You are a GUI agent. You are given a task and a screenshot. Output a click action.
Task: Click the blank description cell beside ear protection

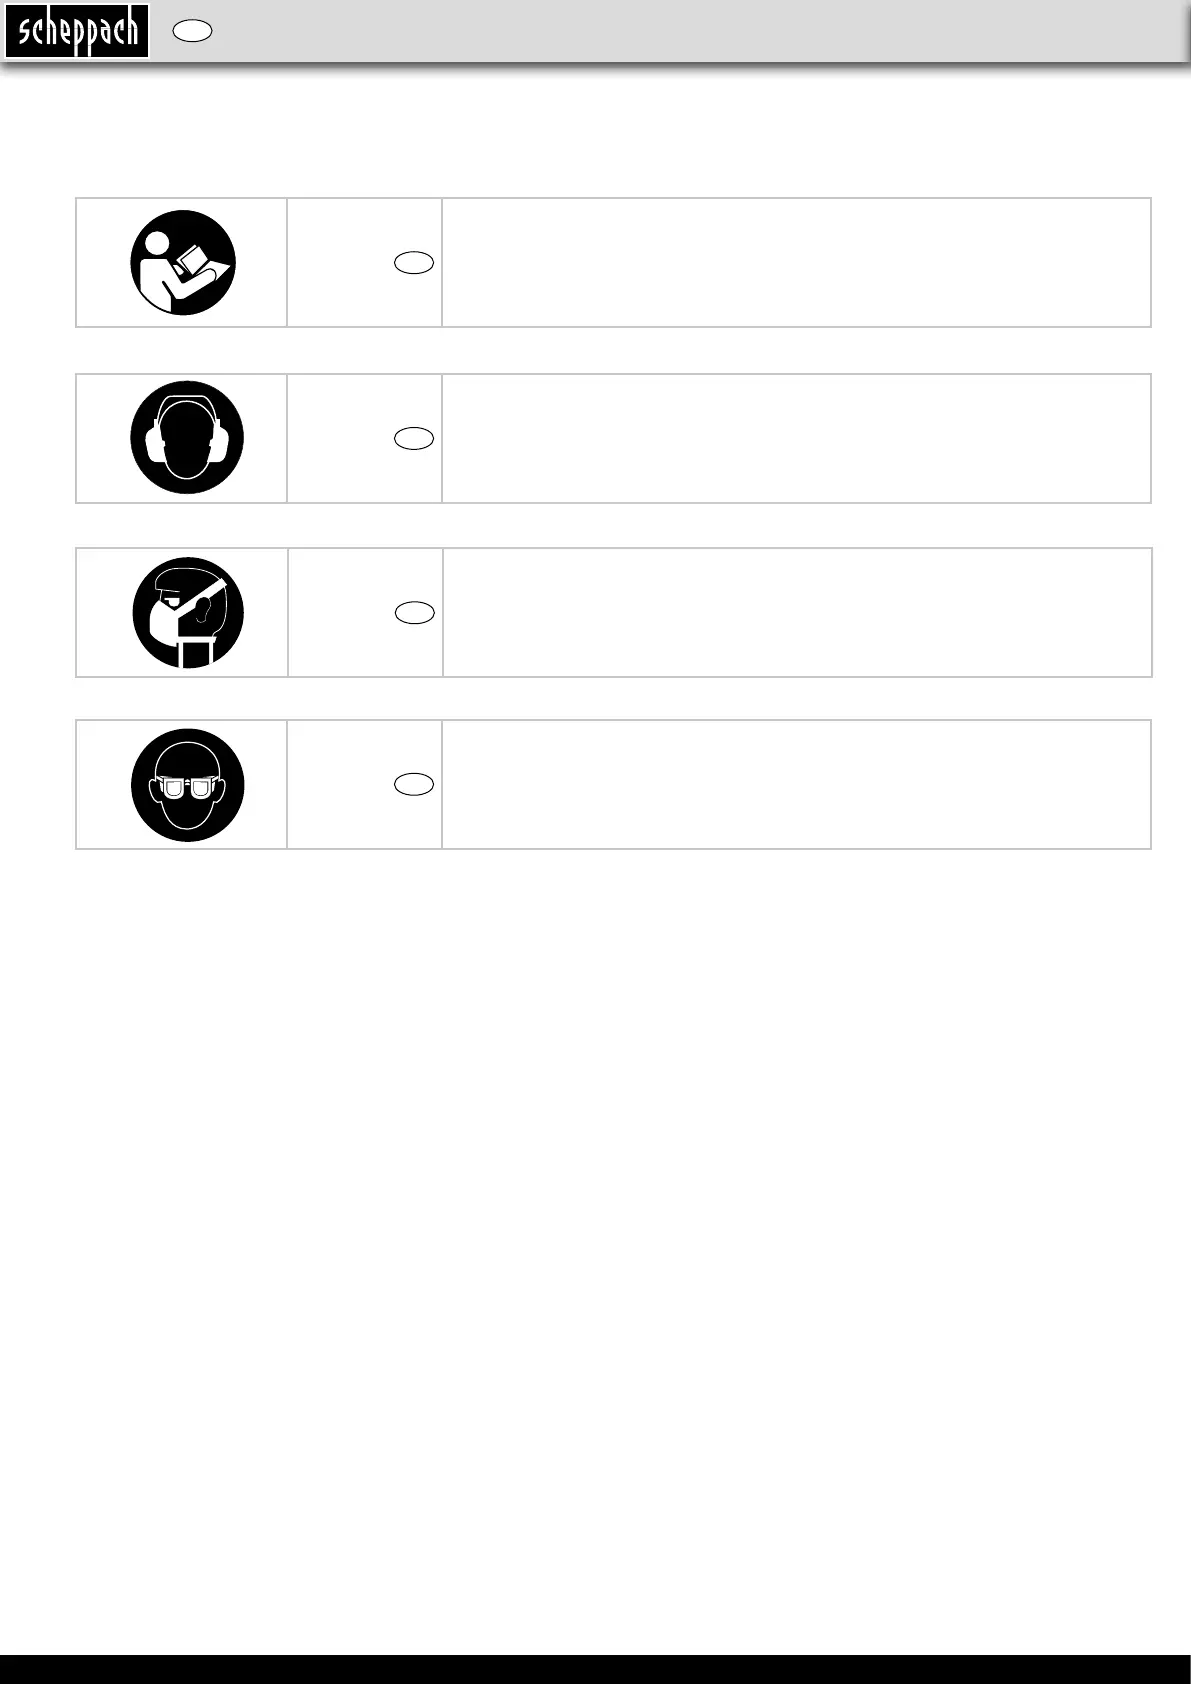pos(796,438)
